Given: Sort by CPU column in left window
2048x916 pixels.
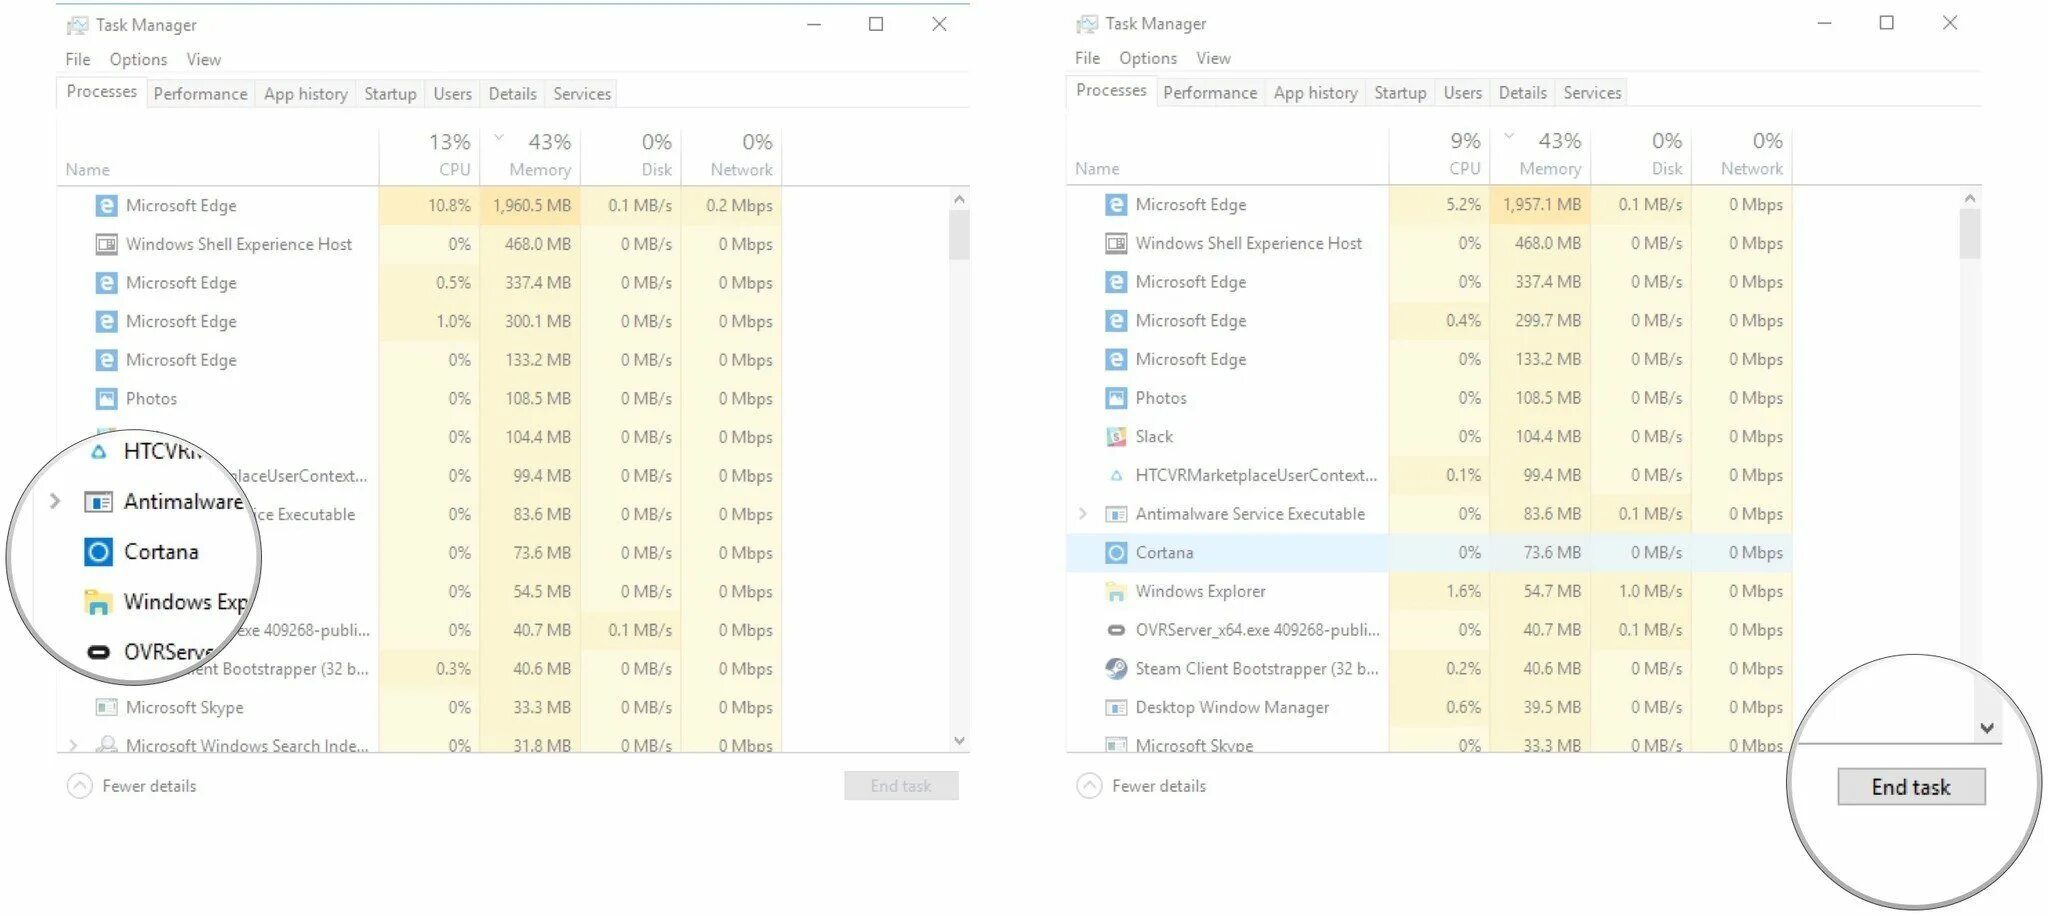Looking at the screenshot, I should pos(430,155).
